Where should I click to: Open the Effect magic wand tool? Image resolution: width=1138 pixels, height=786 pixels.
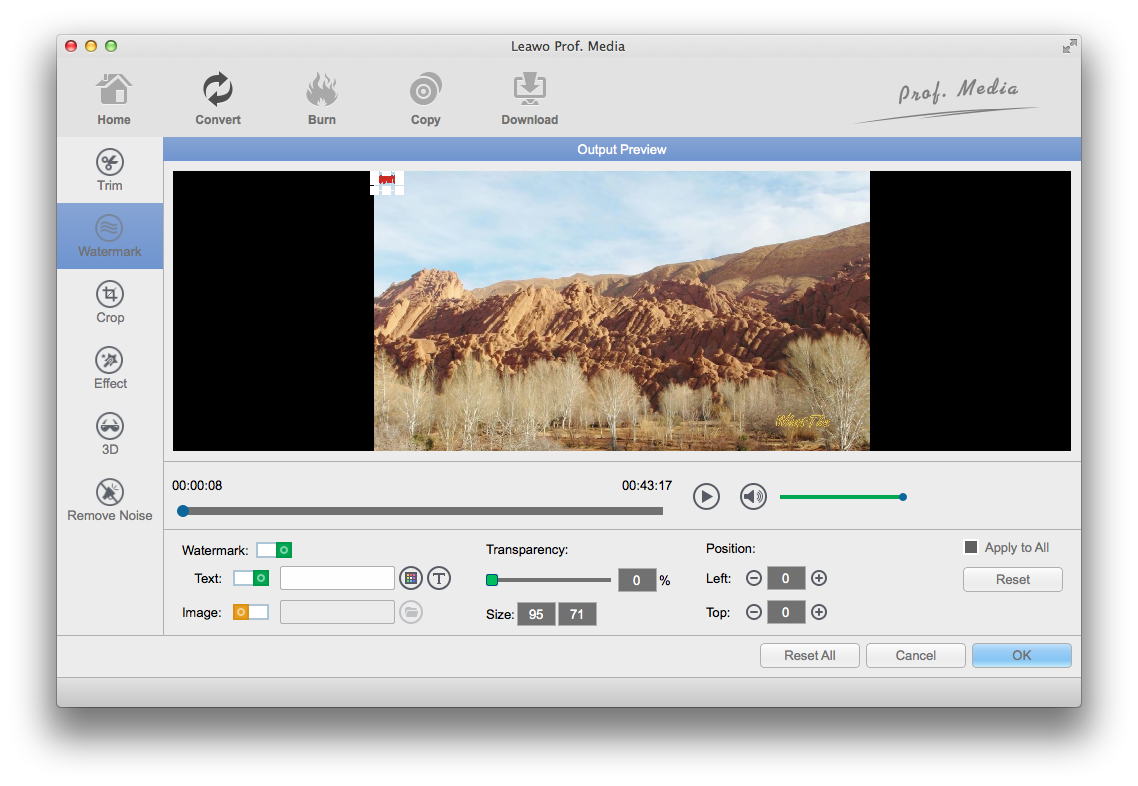(110, 368)
